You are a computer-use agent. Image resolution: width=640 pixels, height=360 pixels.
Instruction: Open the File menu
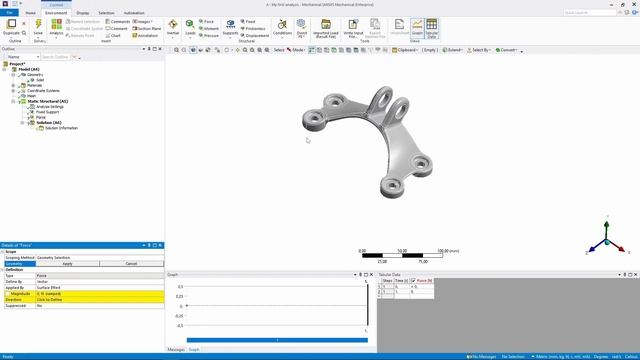9,13
